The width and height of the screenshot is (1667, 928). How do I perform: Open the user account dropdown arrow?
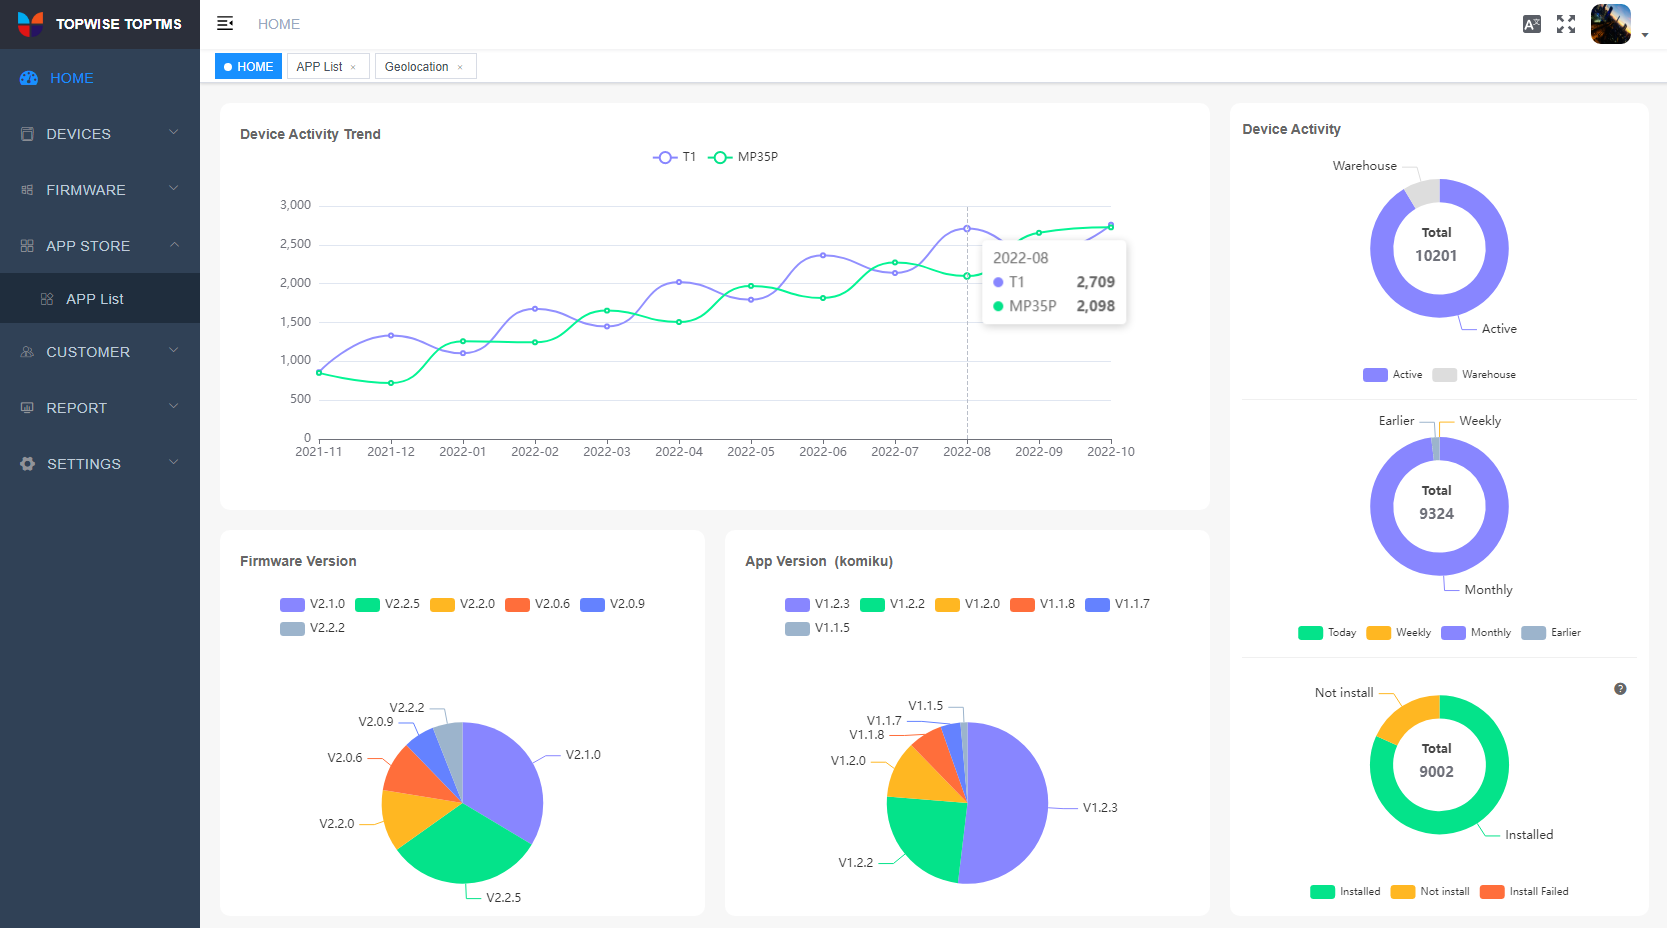1645,35
